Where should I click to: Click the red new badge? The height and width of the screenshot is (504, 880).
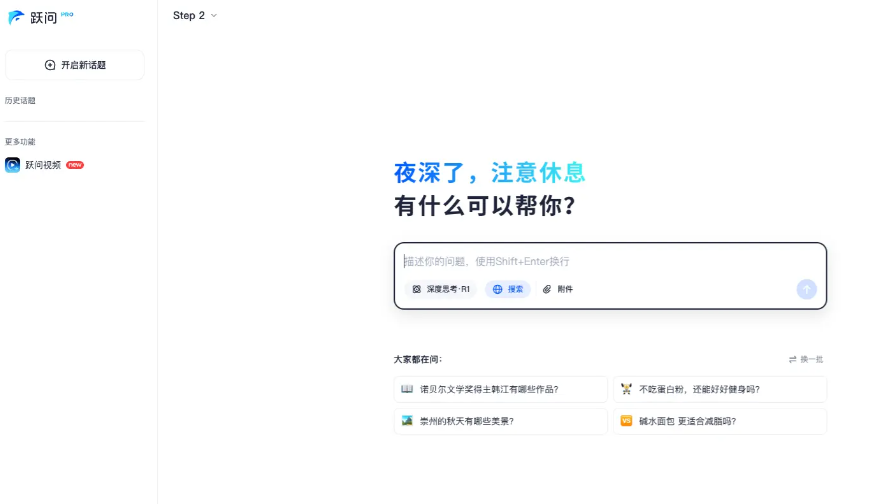(x=75, y=165)
